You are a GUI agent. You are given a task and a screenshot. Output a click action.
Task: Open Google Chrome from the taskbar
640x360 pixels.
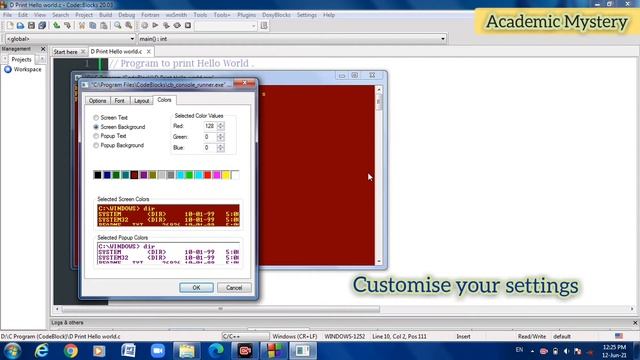click(71, 351)
